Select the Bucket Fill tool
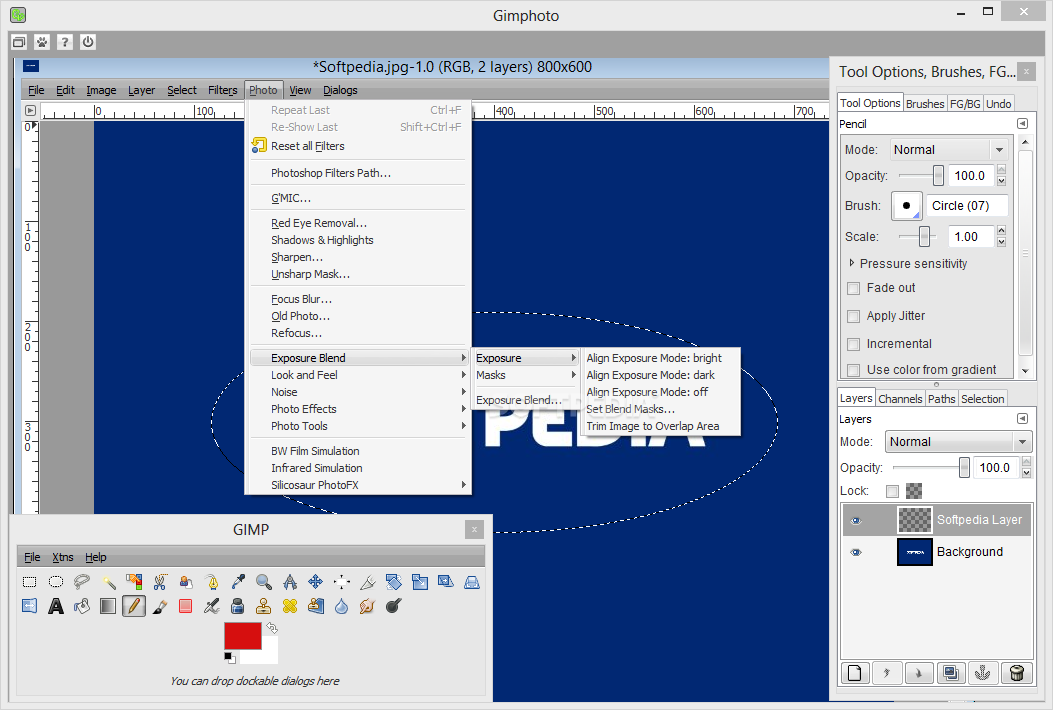The width and height of the screenshot is (1053, 710). [x=82, y=606]
